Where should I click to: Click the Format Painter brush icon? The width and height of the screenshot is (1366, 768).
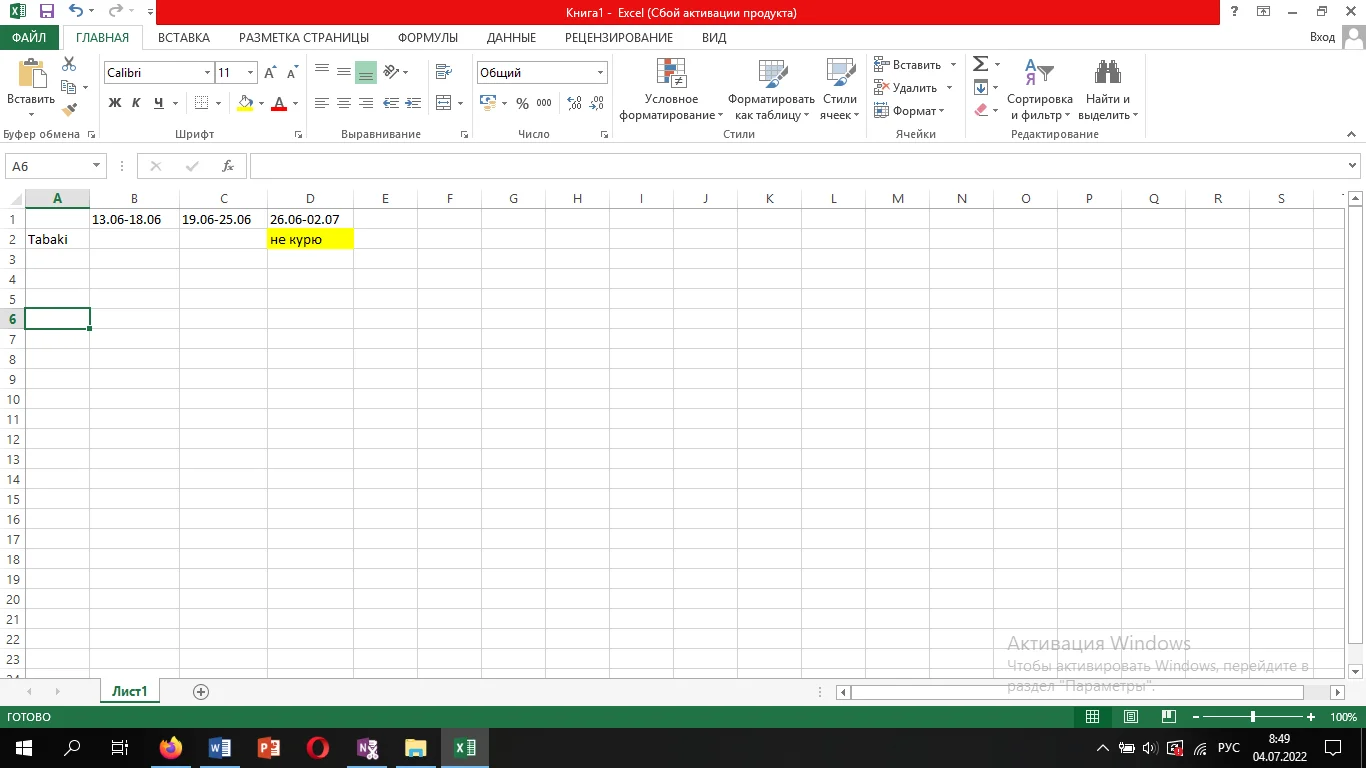pos(69,110)
